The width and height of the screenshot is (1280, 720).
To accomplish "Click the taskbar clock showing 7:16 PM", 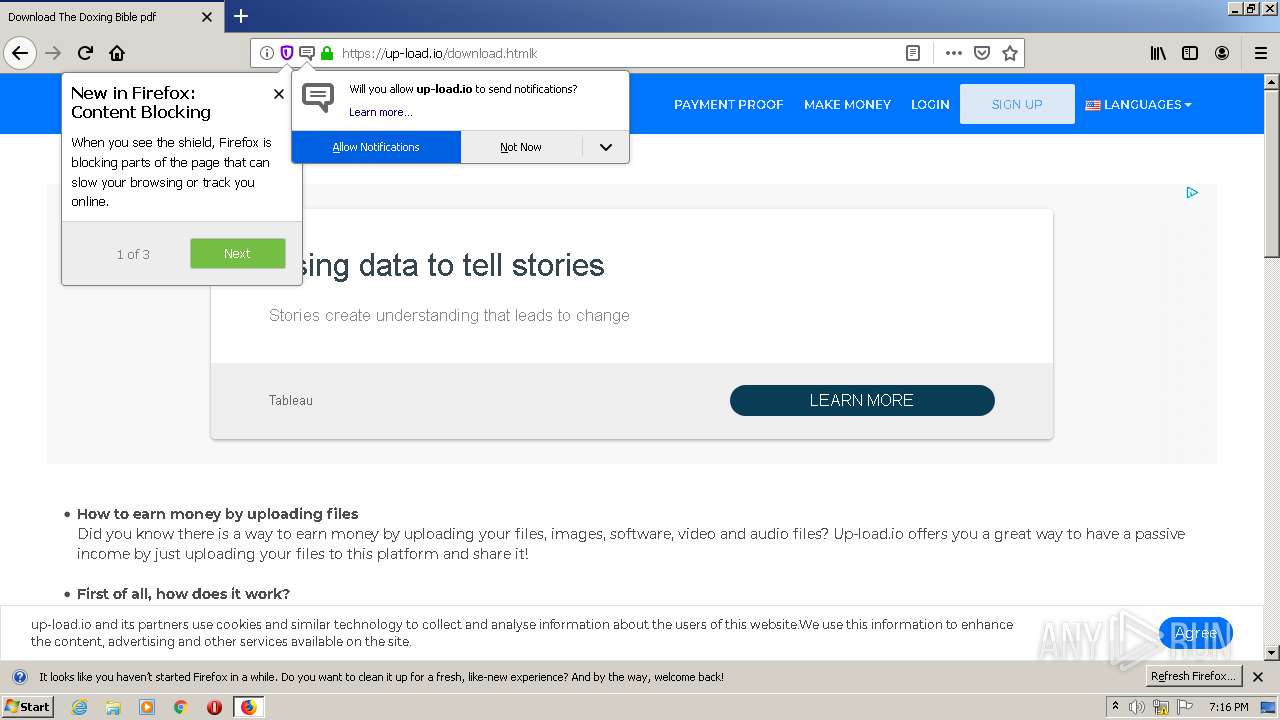I will (x=1228, y=707).
